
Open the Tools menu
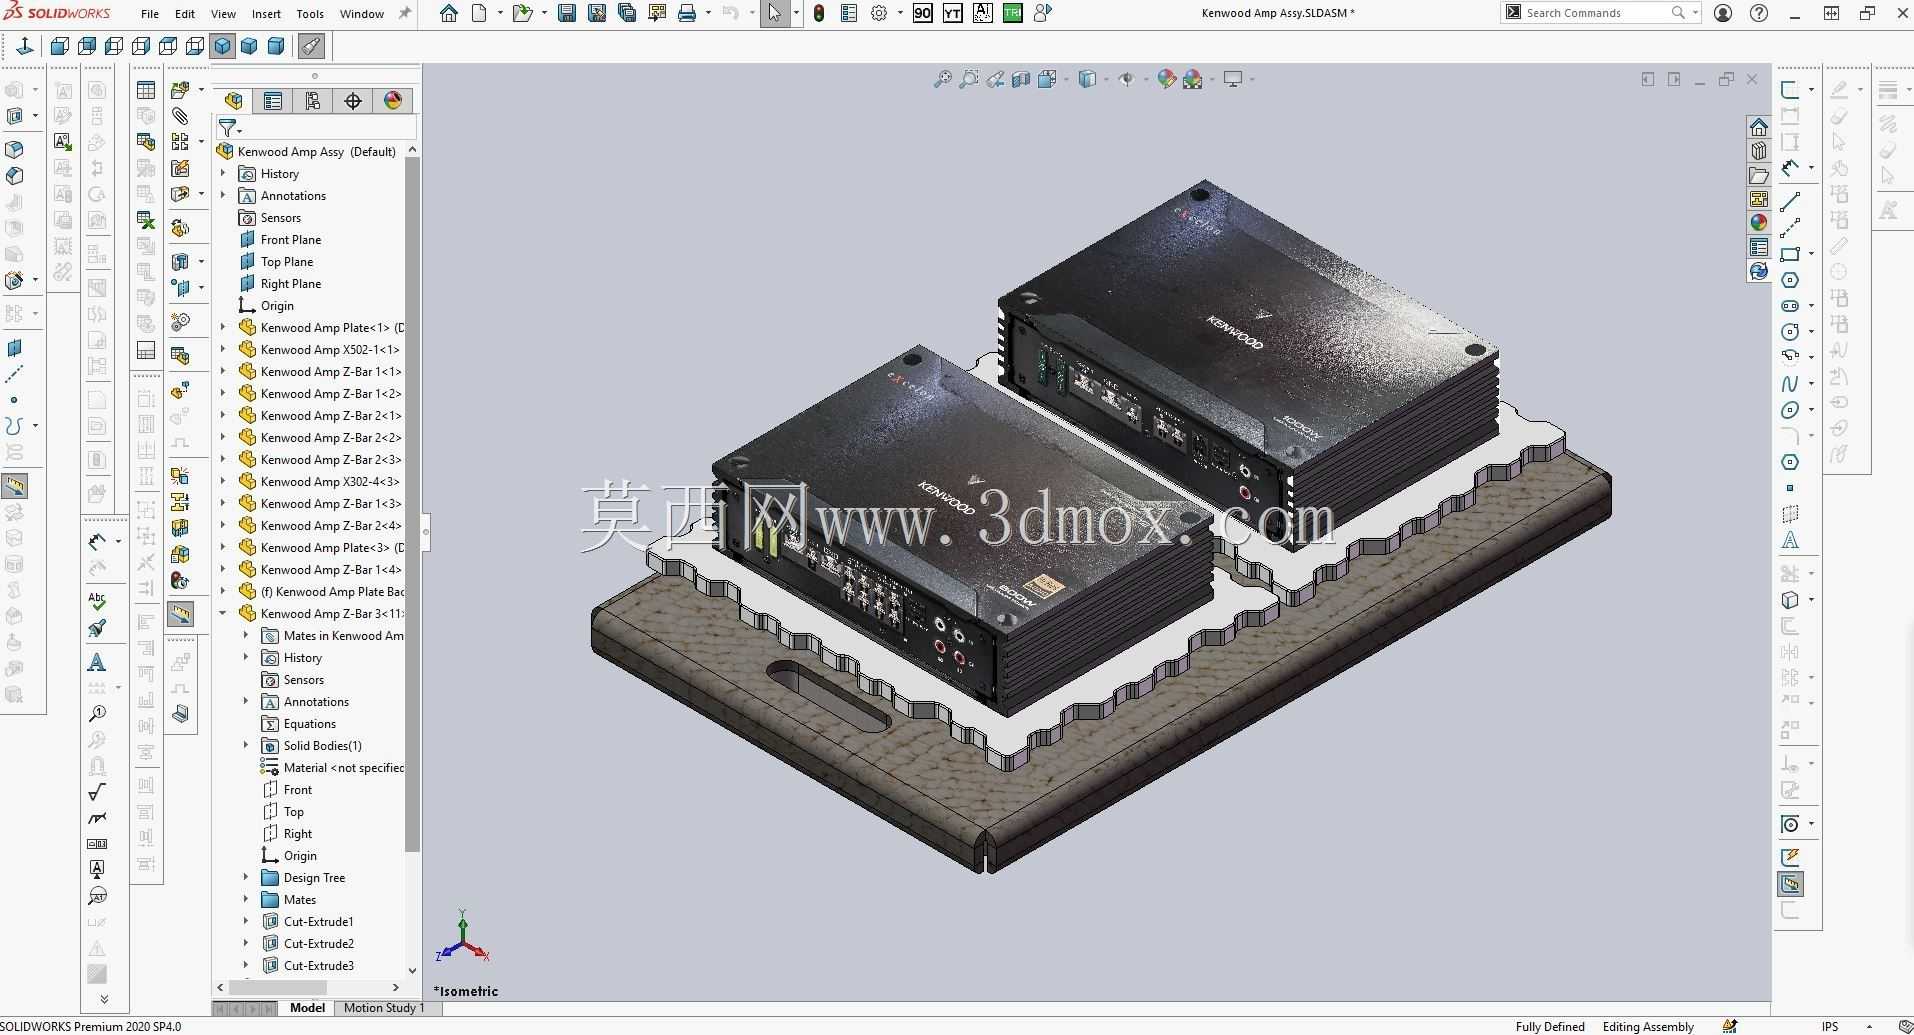(310, 14)
